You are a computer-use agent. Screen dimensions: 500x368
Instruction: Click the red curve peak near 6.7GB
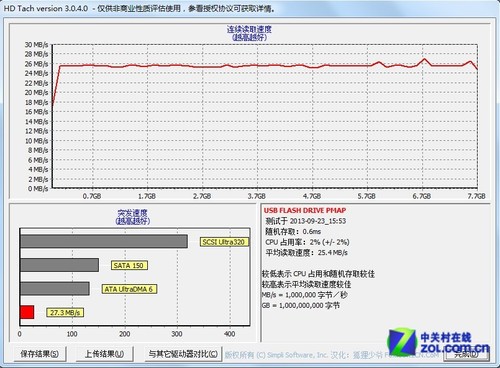pos(424,59)
